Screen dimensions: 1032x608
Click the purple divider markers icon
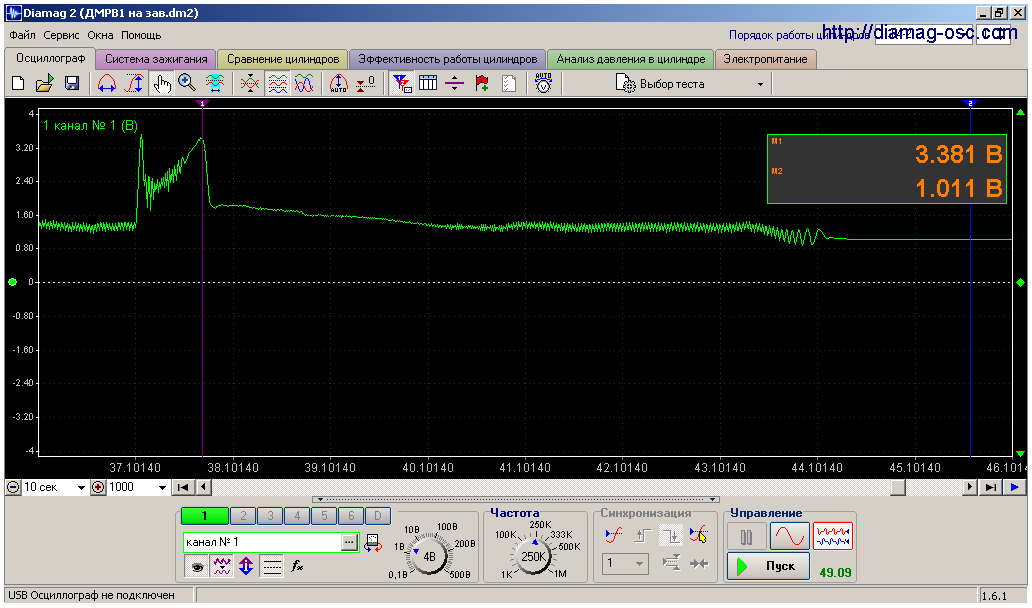point(455,84)
